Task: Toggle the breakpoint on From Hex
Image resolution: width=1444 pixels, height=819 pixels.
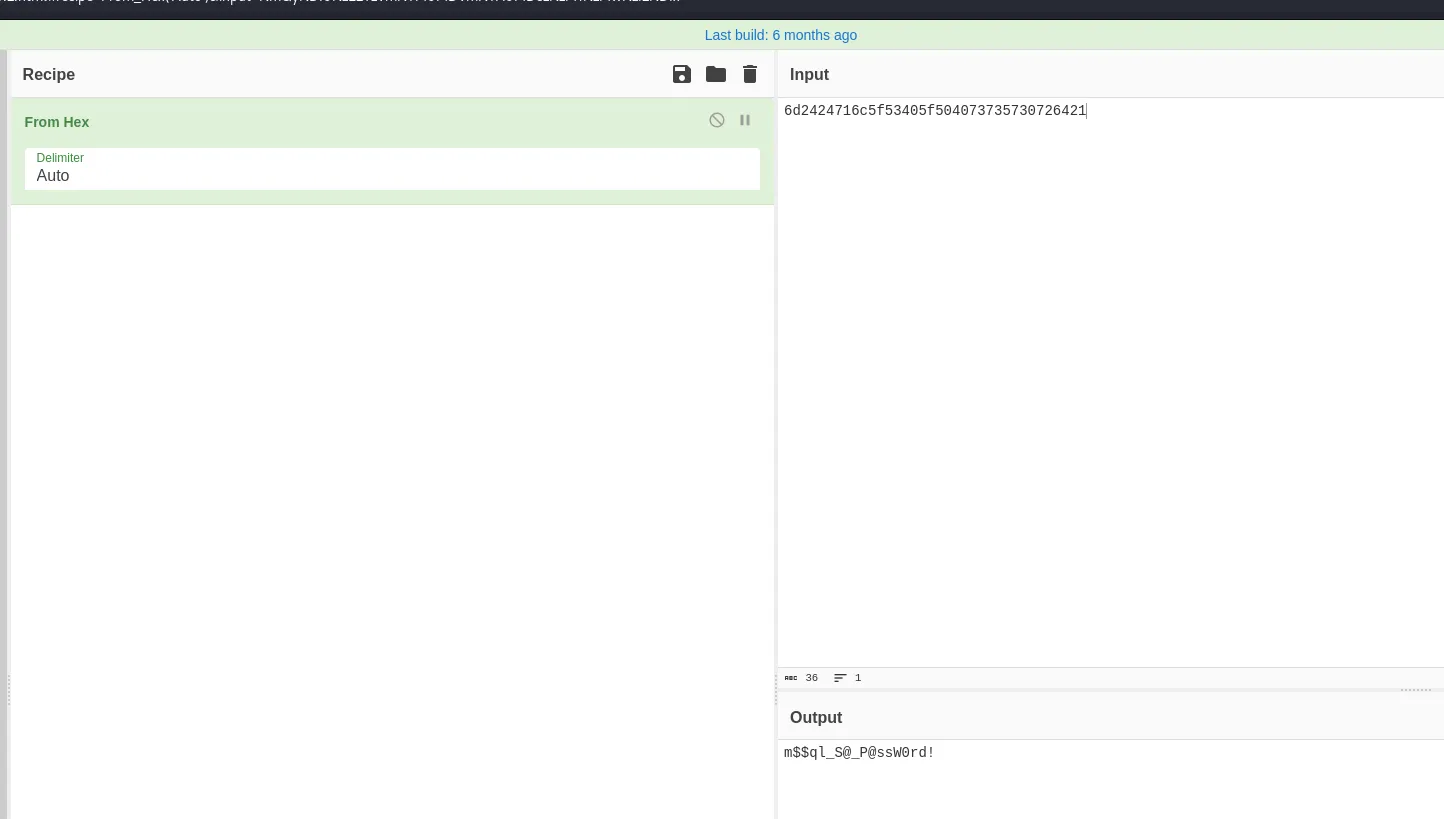Action: (x=745, y=120)
